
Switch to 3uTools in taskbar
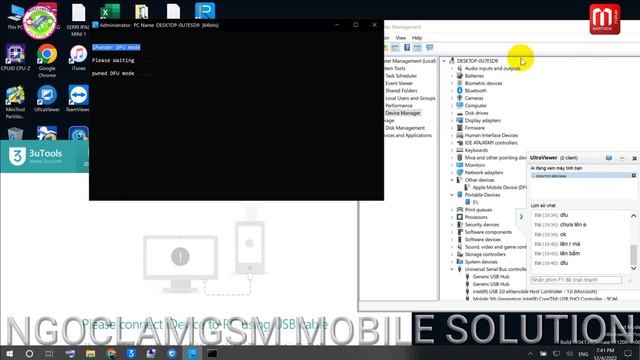(x=131, y=353)
